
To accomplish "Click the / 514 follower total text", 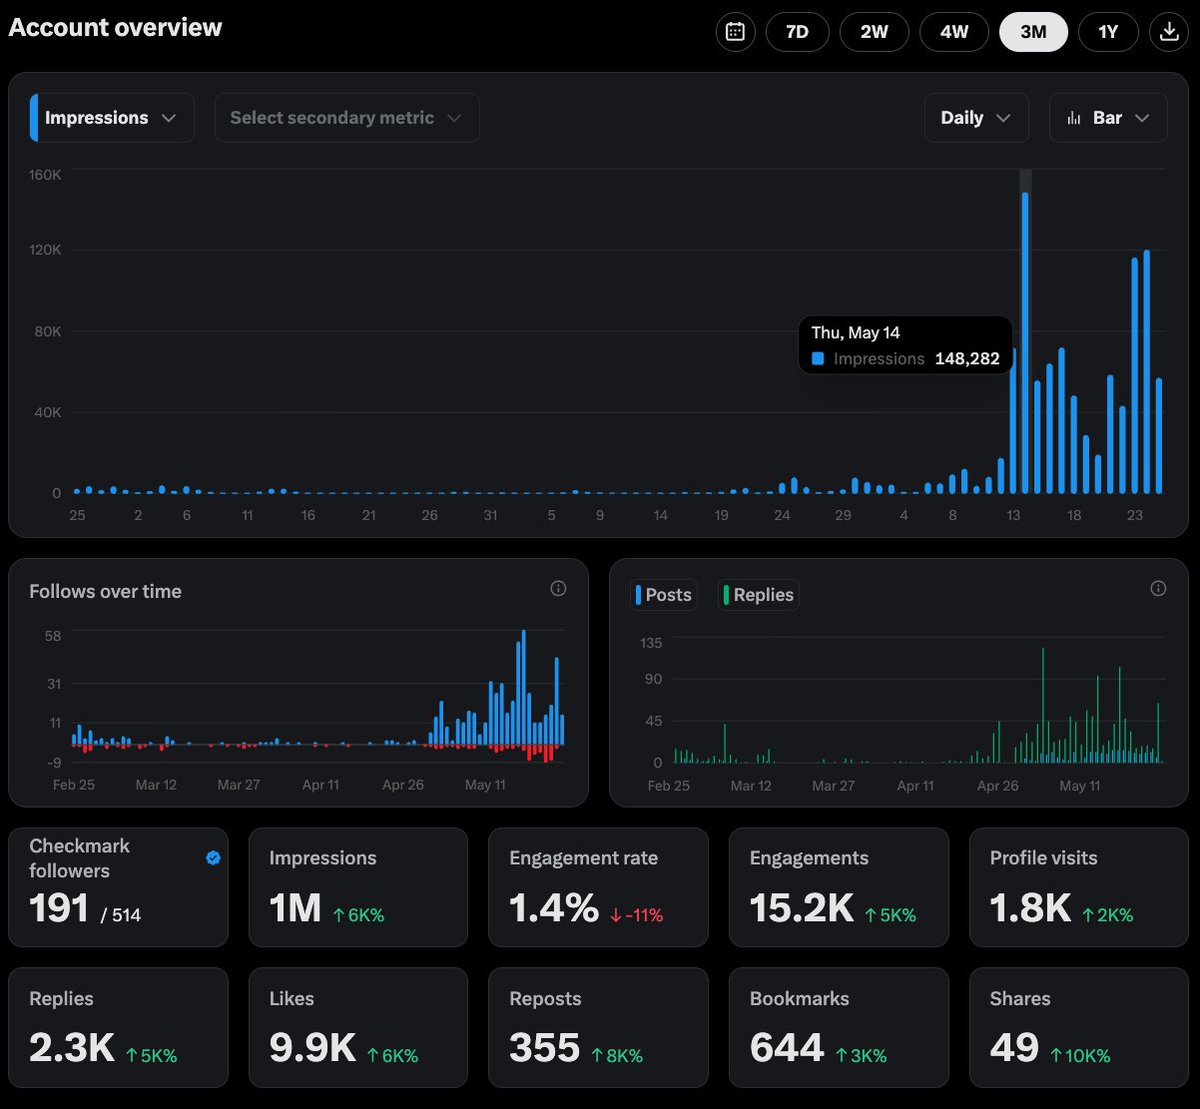I will [119, 915].
